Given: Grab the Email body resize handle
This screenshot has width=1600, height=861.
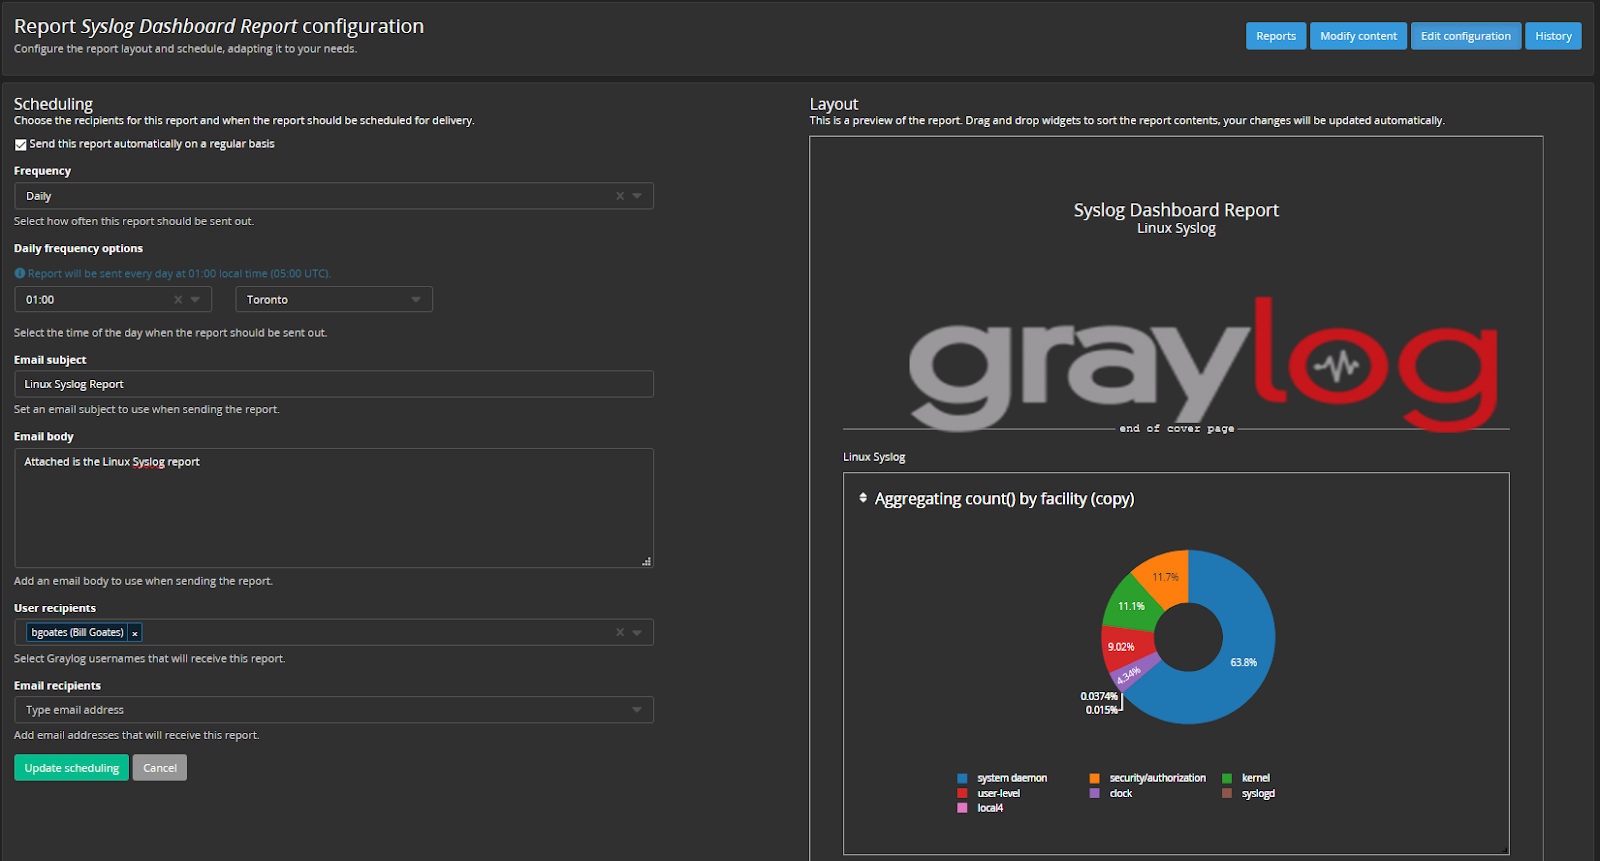Looking at the screenshot, I should coord(647,562).
